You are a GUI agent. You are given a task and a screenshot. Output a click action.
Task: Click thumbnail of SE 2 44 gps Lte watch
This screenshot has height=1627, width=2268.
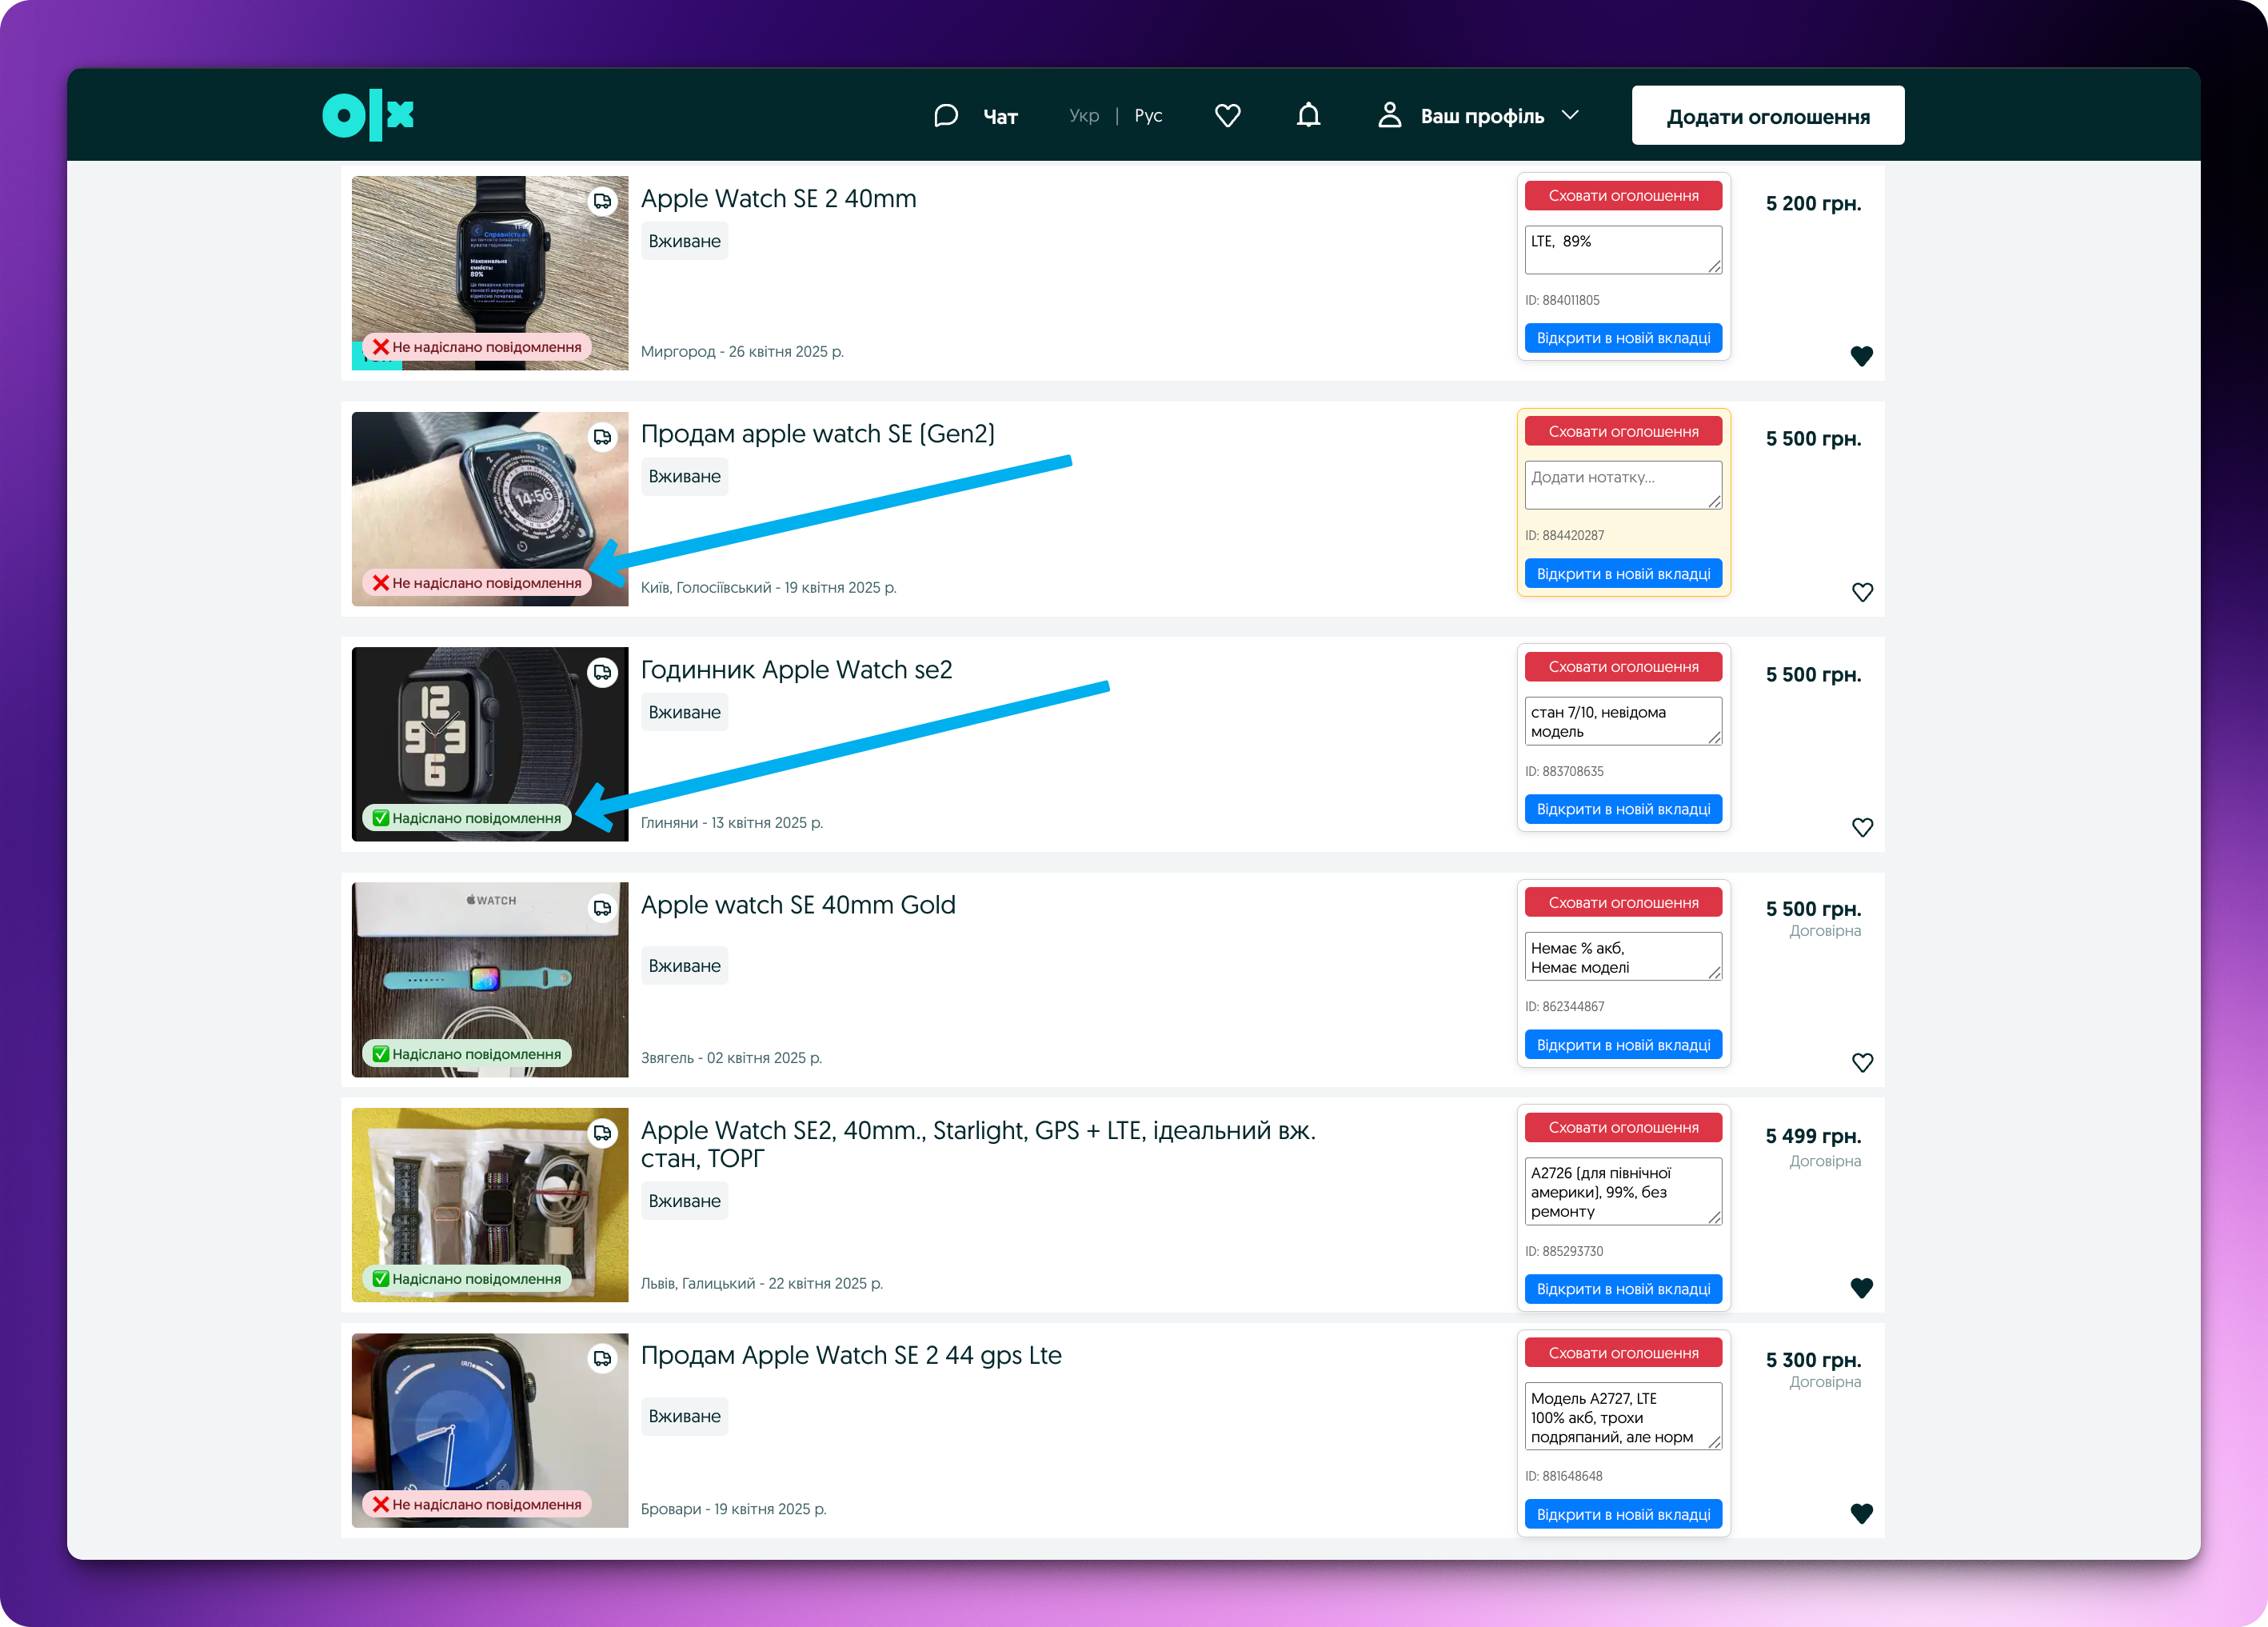(490, 1429)
